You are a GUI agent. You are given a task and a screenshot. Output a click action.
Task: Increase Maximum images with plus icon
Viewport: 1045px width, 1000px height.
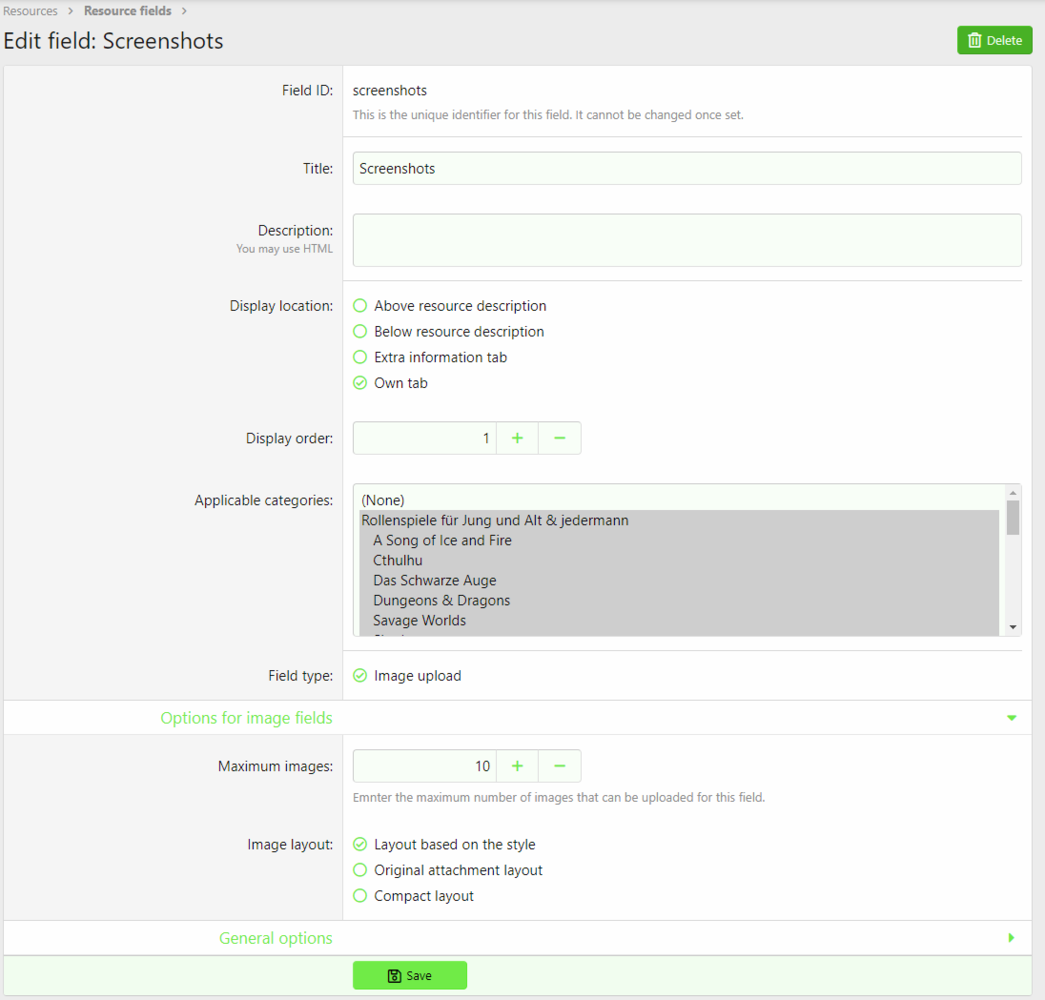[517, 766]
